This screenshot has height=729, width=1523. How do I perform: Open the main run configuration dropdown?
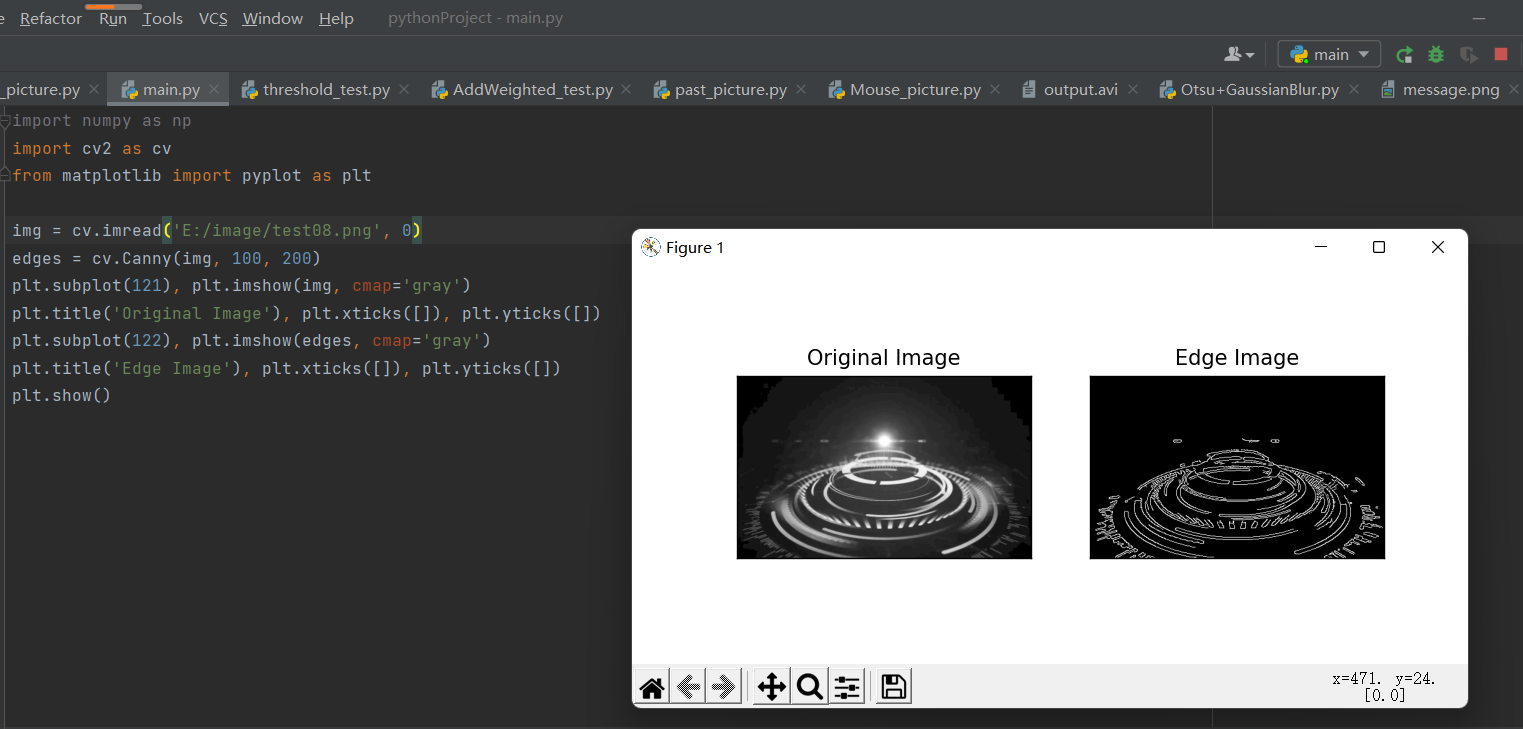[1329, 54]
